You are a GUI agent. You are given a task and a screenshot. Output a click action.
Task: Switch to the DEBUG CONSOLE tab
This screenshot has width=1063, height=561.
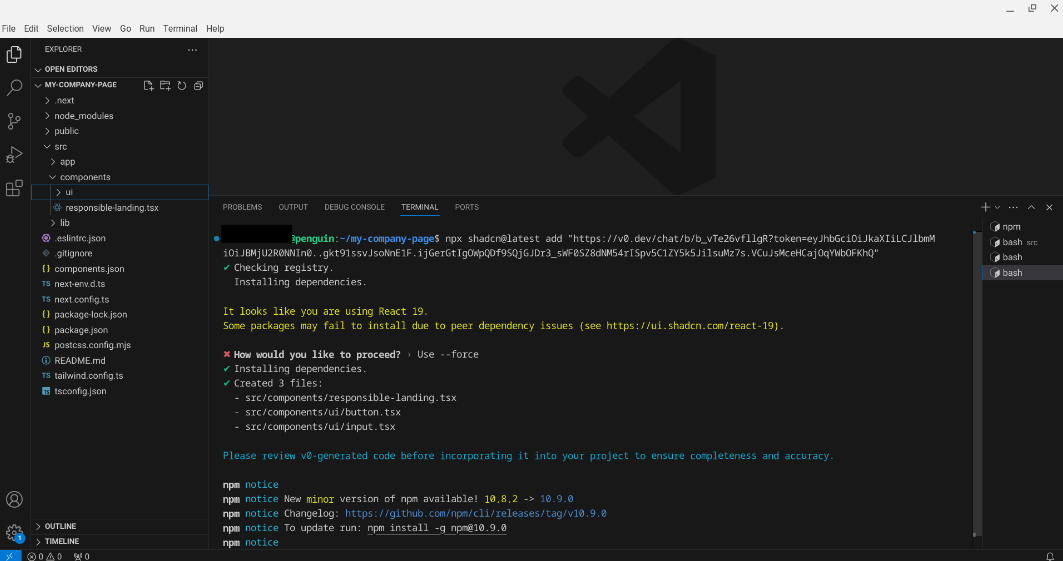tap(354, 207)
